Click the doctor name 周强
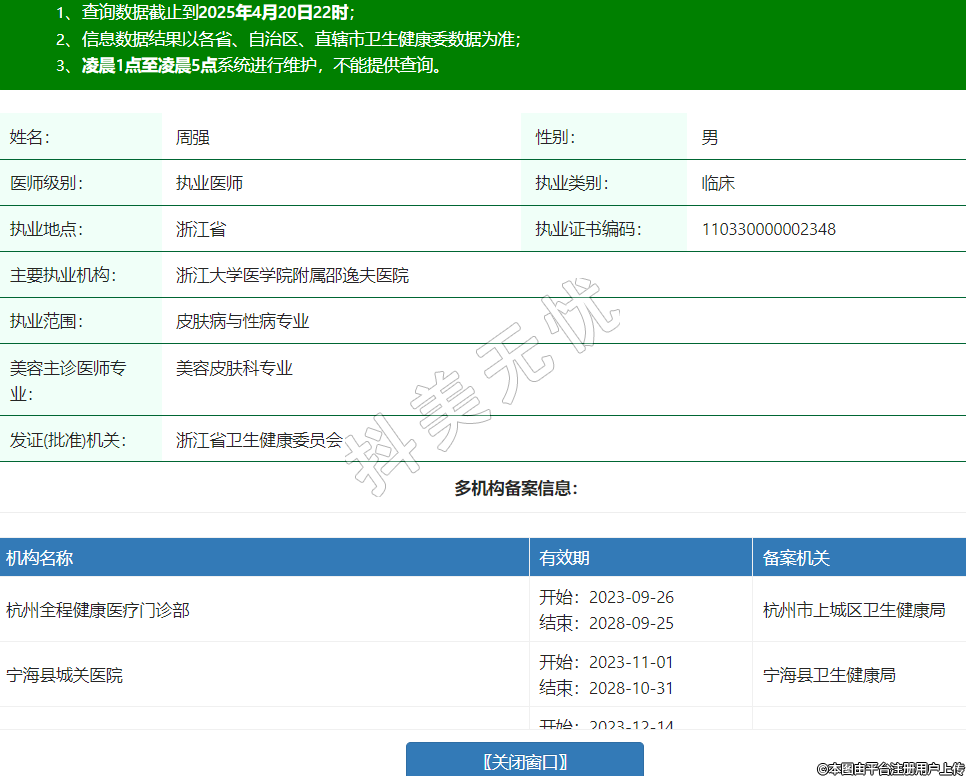The width and height of the screenshot is (966, 776). [x=193, y=137]
